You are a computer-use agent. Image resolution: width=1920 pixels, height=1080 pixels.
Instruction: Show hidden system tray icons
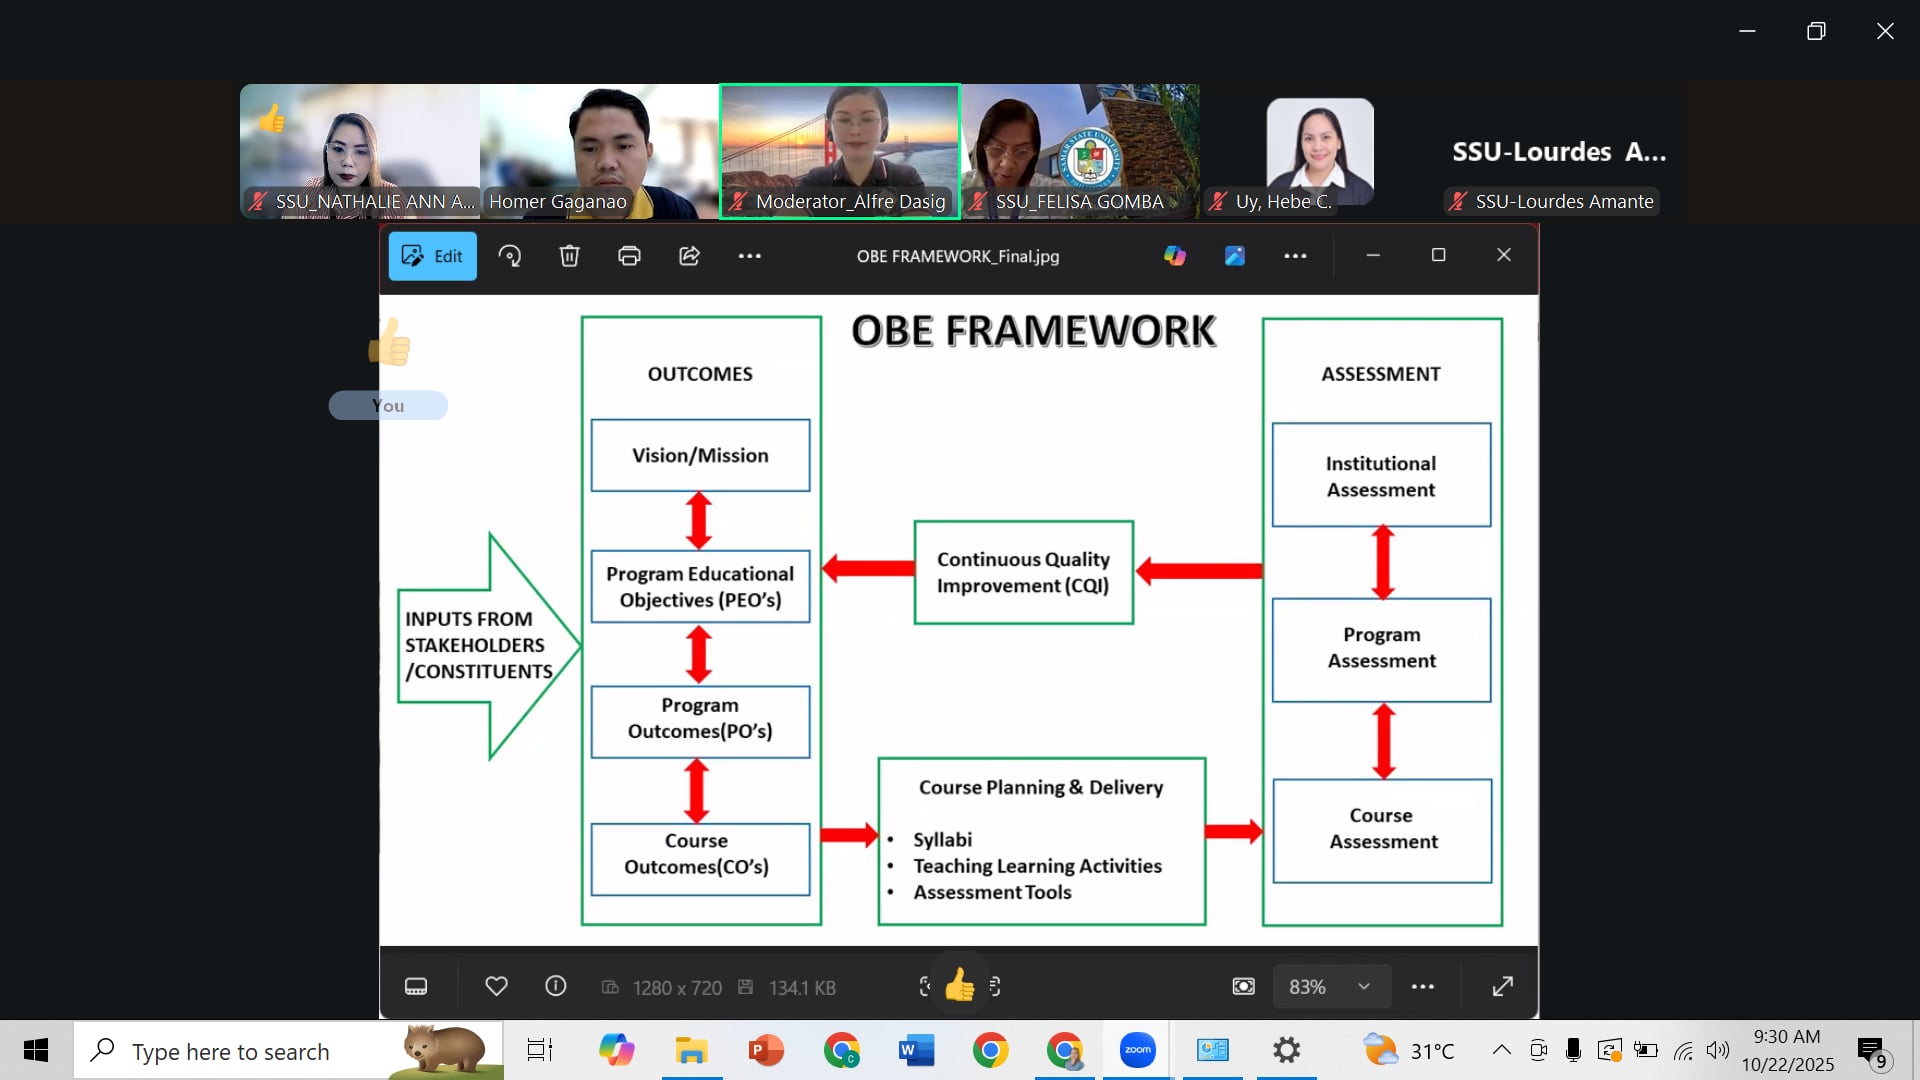[x=1501, y=1050]
